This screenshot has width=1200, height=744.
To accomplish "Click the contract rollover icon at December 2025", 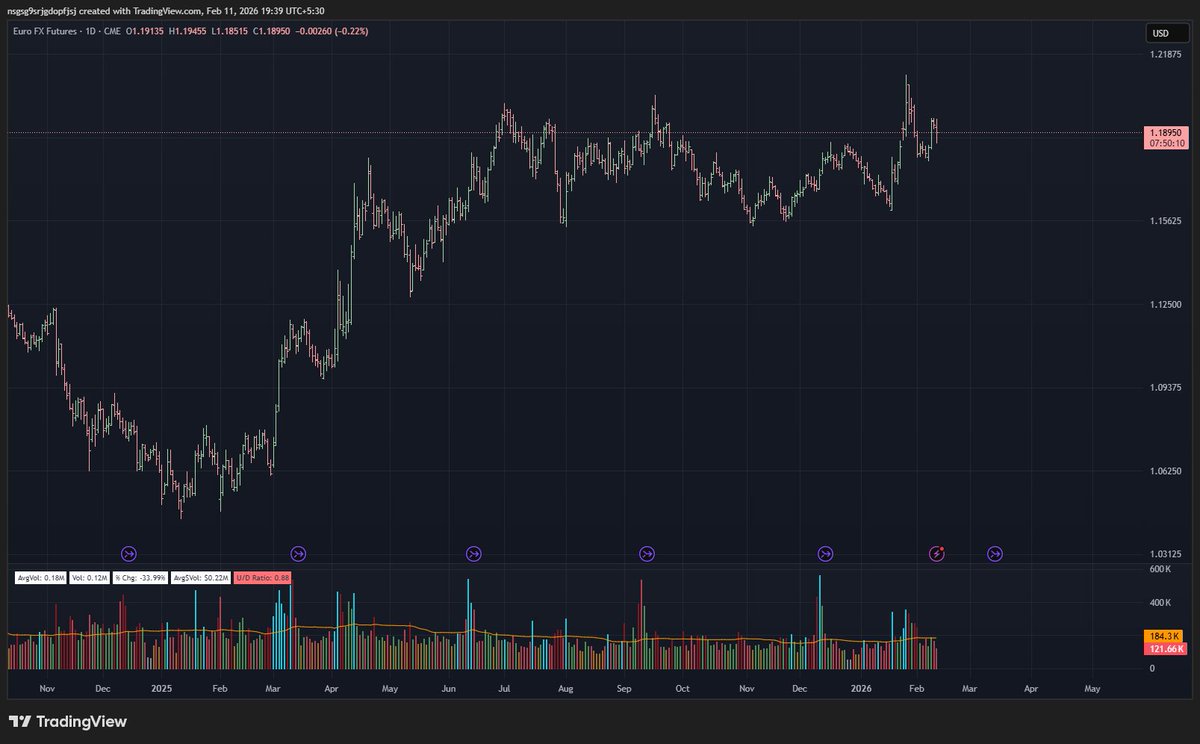I will coord(825,553).
